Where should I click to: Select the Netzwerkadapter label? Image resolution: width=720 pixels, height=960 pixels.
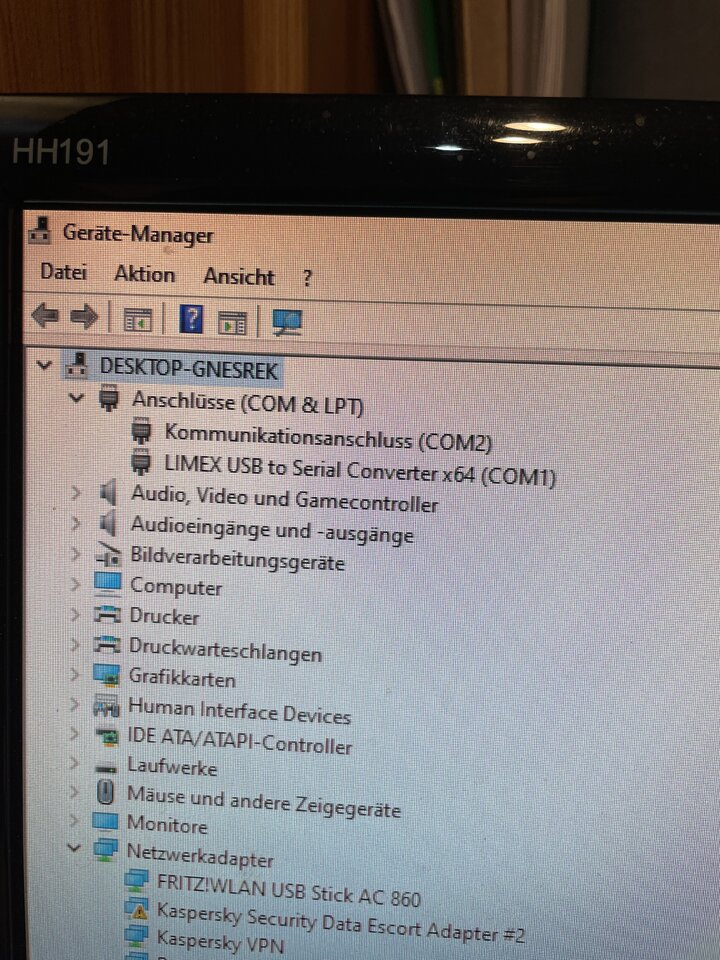pos(200,855)
